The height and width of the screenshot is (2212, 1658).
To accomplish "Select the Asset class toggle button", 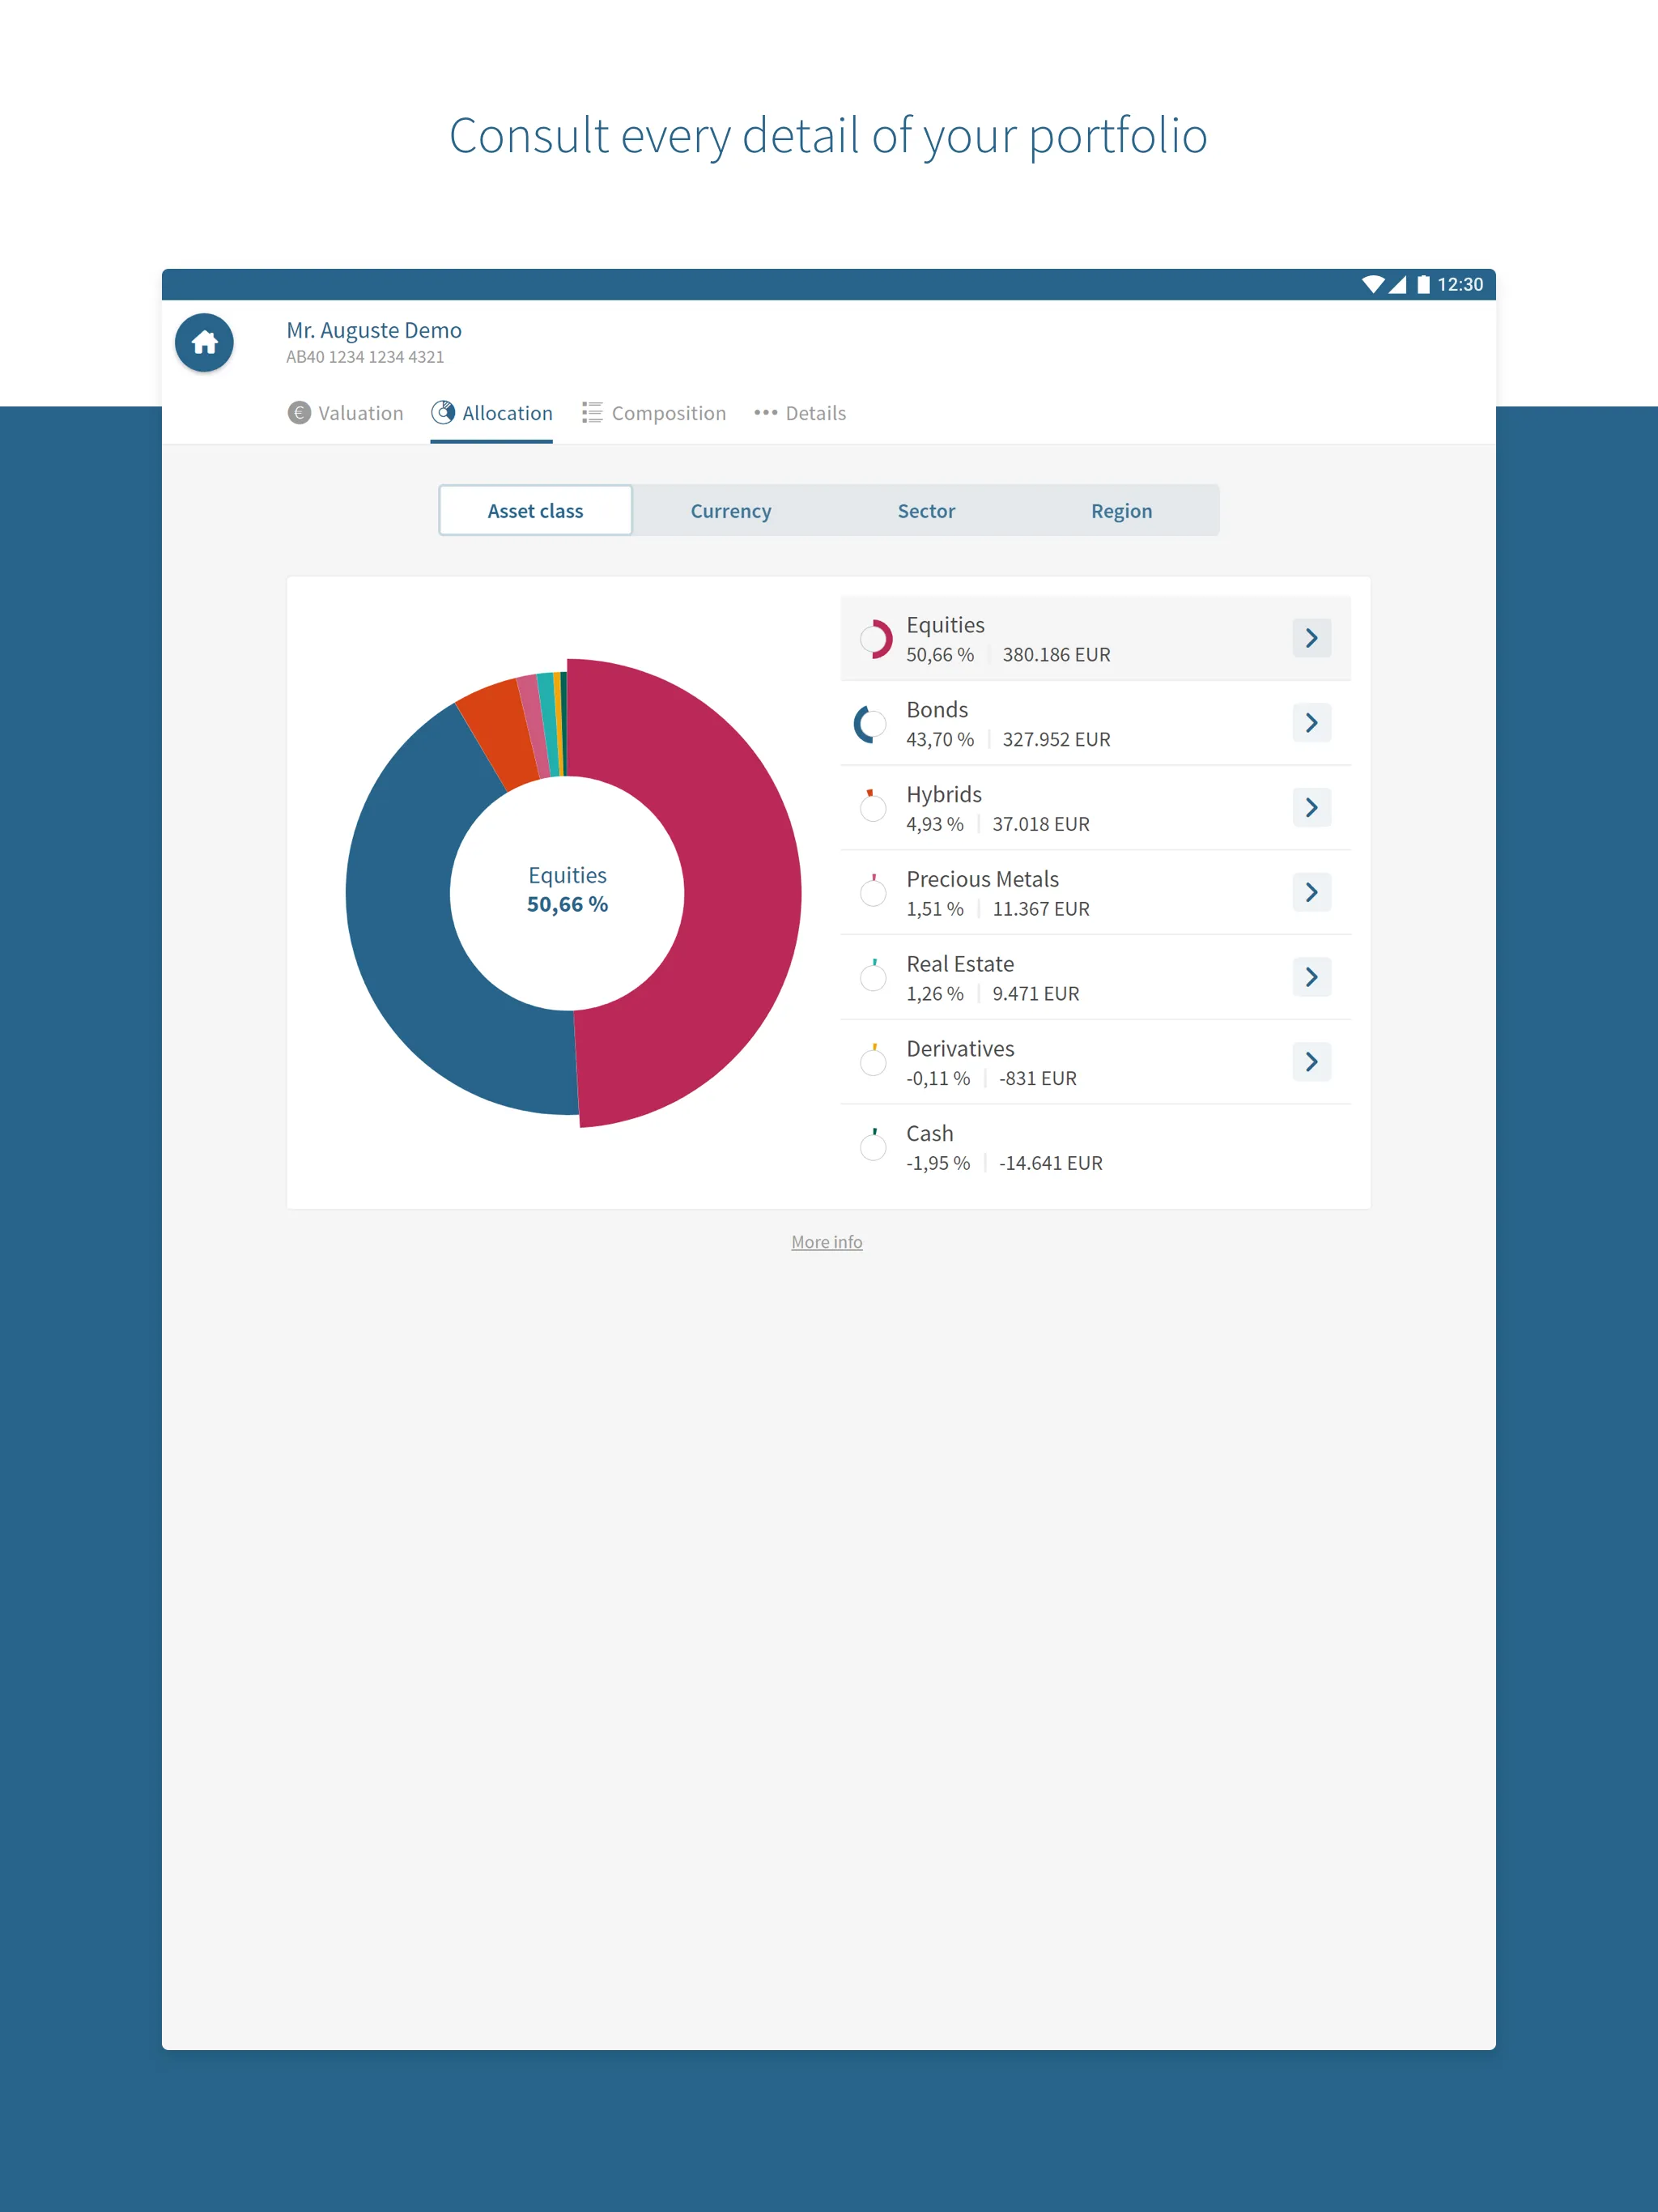I will (538, 510).
